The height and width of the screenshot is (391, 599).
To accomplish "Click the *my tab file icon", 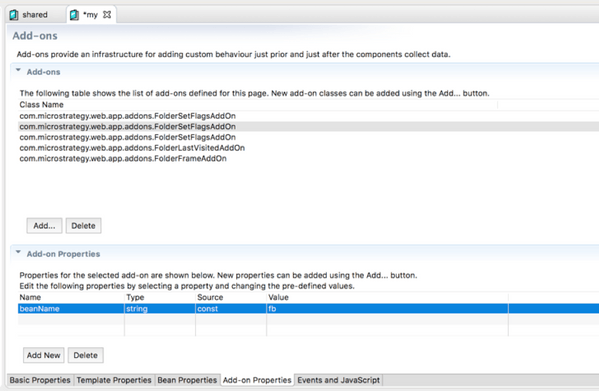I will (74, 15).
